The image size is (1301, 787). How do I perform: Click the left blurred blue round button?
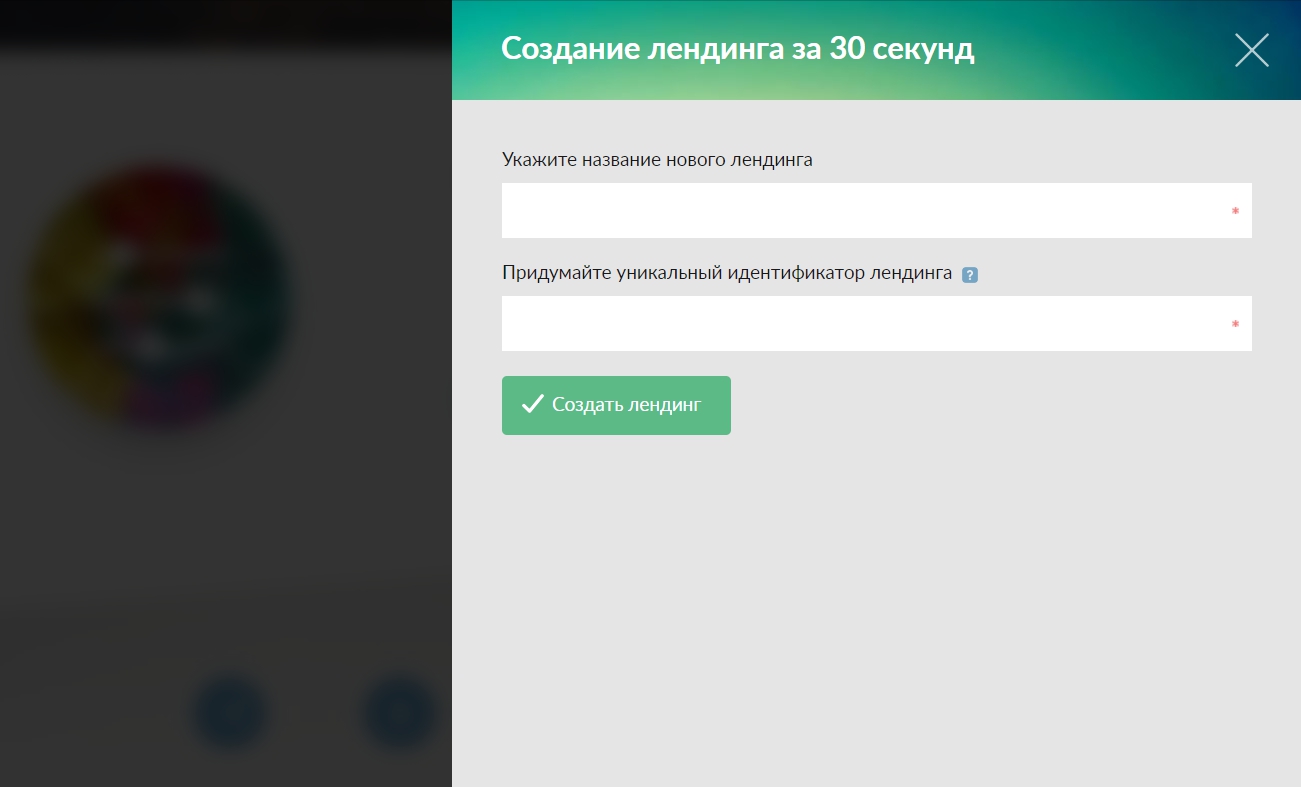pyautogui.click(x=229, y=713)
